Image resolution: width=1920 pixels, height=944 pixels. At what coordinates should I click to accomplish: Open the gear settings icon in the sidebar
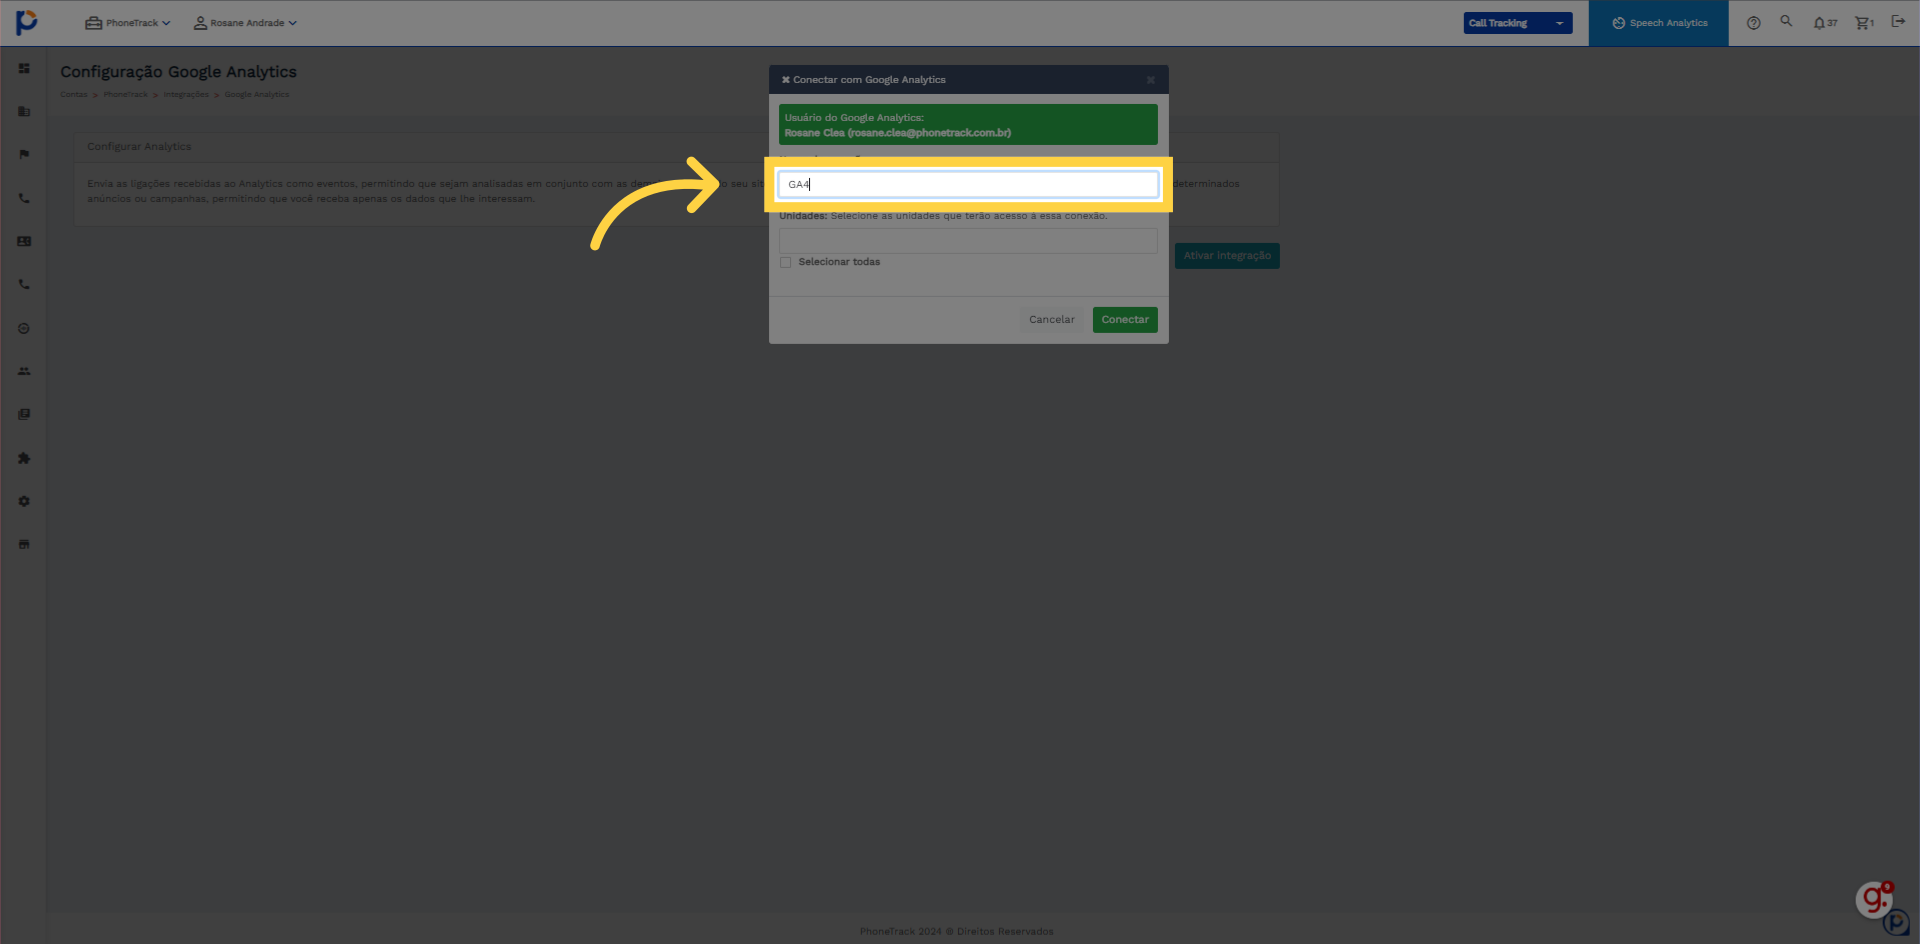pos(24,501)
